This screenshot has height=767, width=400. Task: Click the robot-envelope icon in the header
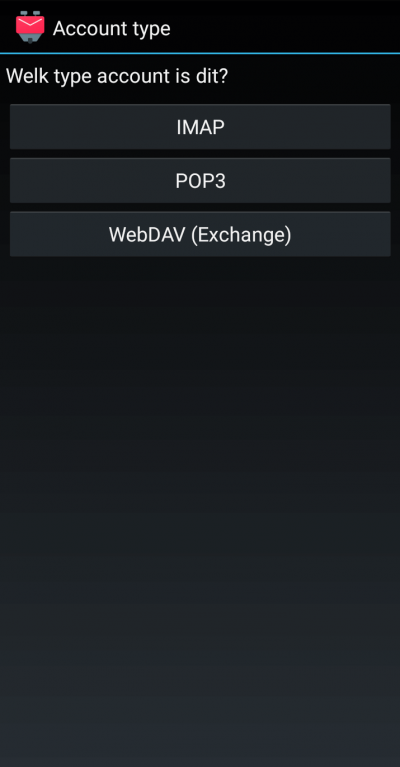(x=30, y=27)
